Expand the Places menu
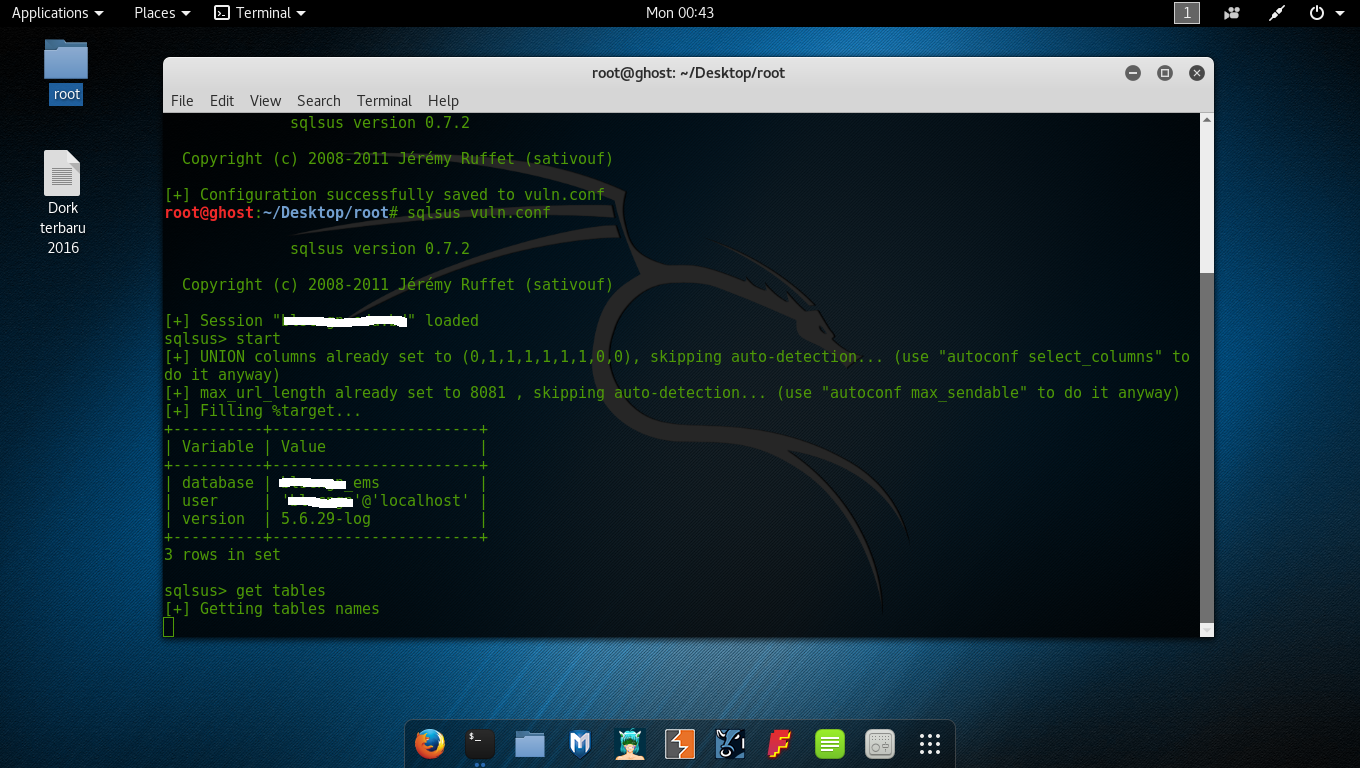The image size is (1360, 768). 162,13
